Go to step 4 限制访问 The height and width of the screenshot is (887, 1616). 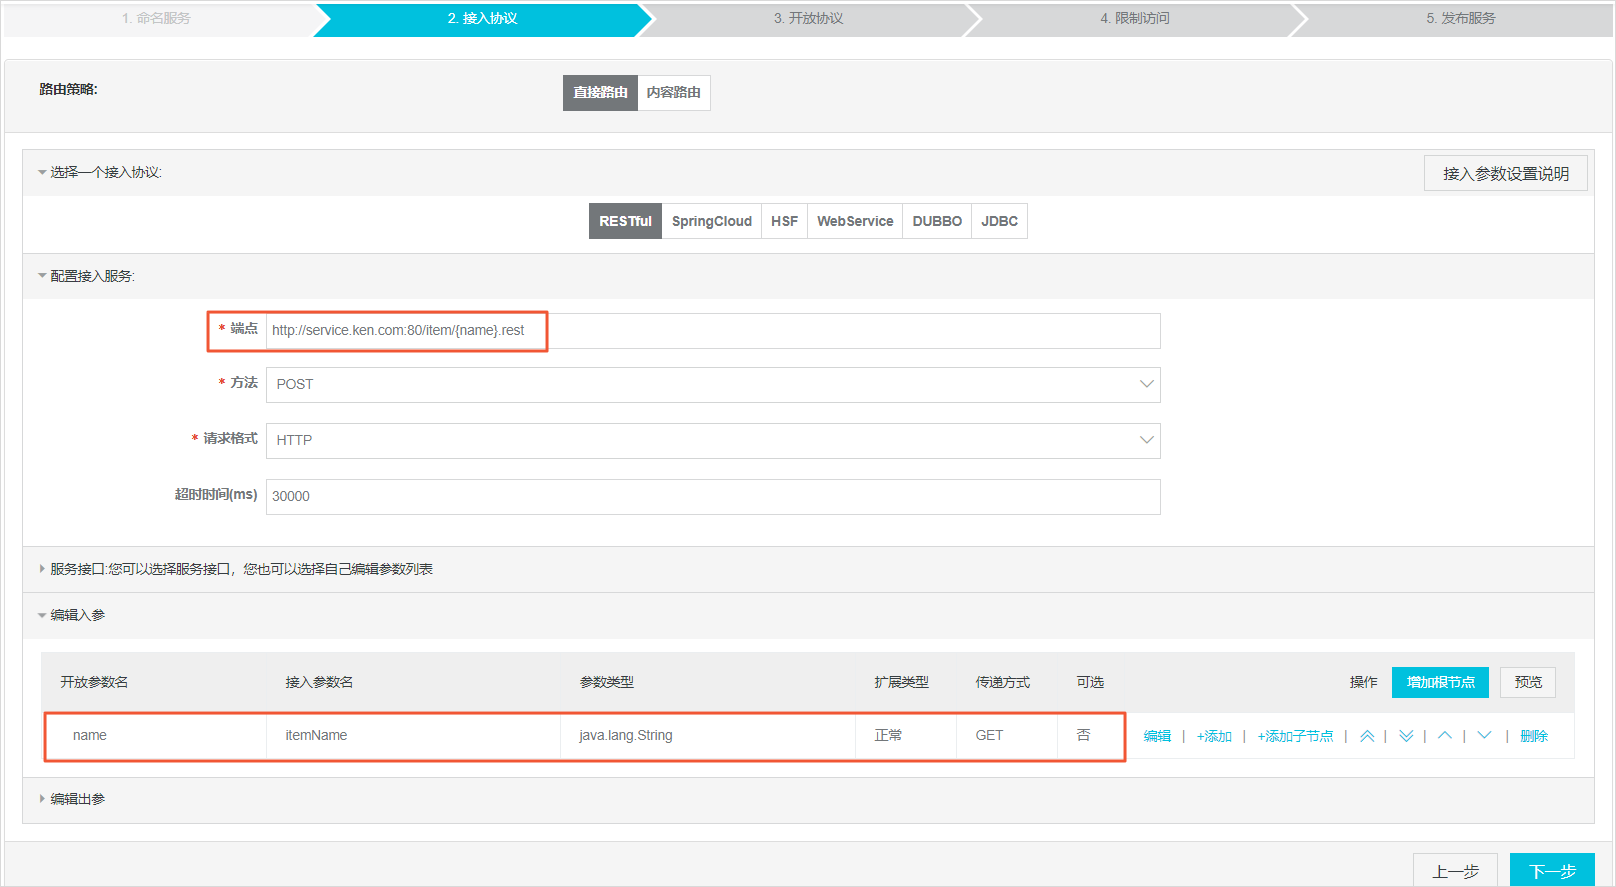1135,18
